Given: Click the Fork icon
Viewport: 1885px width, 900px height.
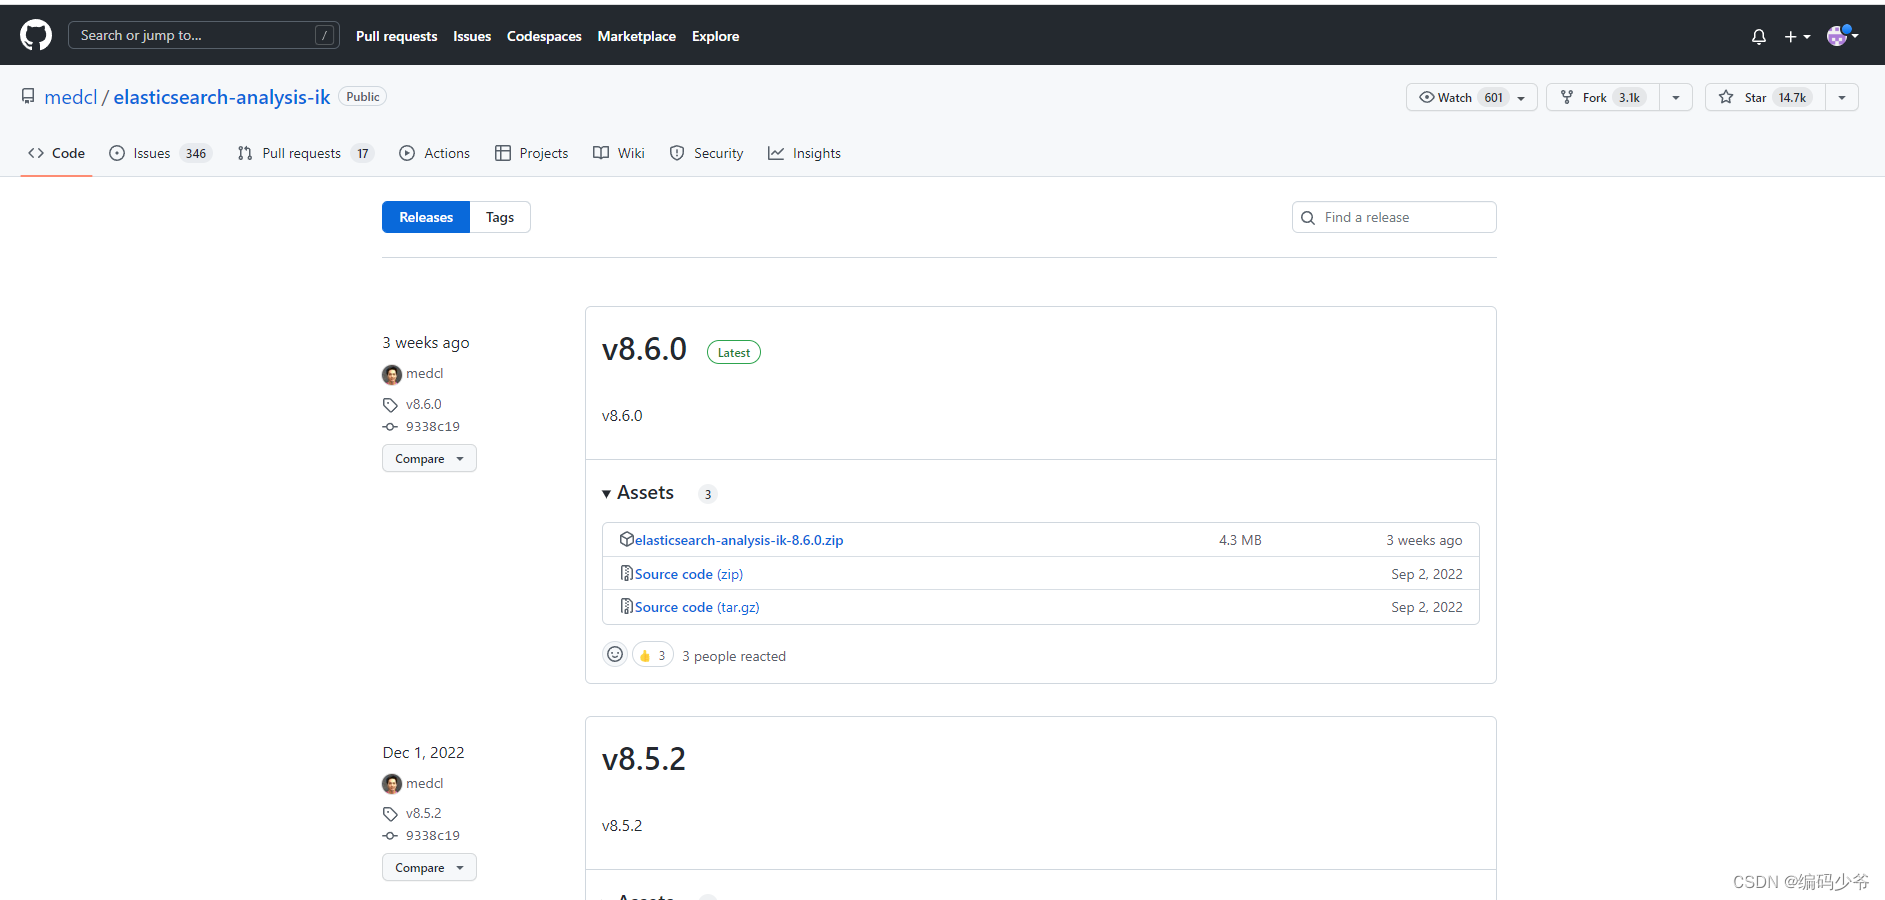Looking at the screenshot, I should [1567, 97].
